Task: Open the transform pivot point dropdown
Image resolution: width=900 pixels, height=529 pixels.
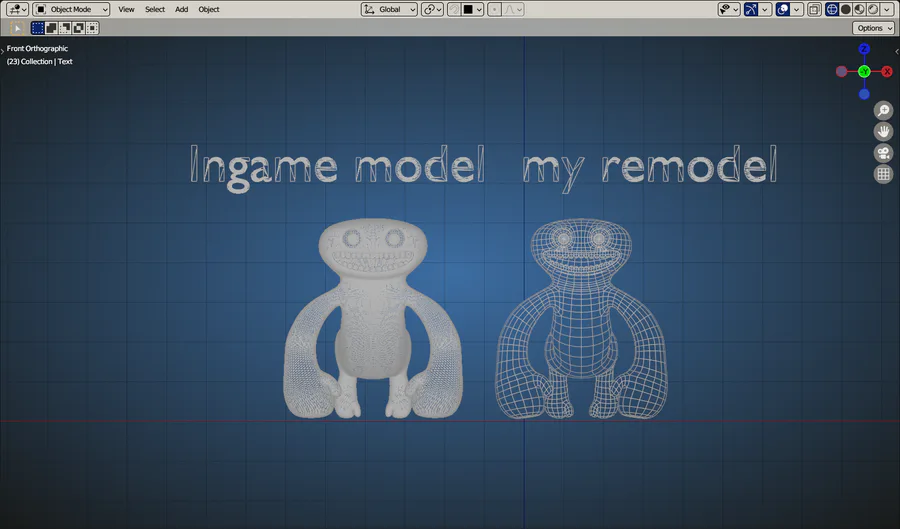Action: click(432, 9)
